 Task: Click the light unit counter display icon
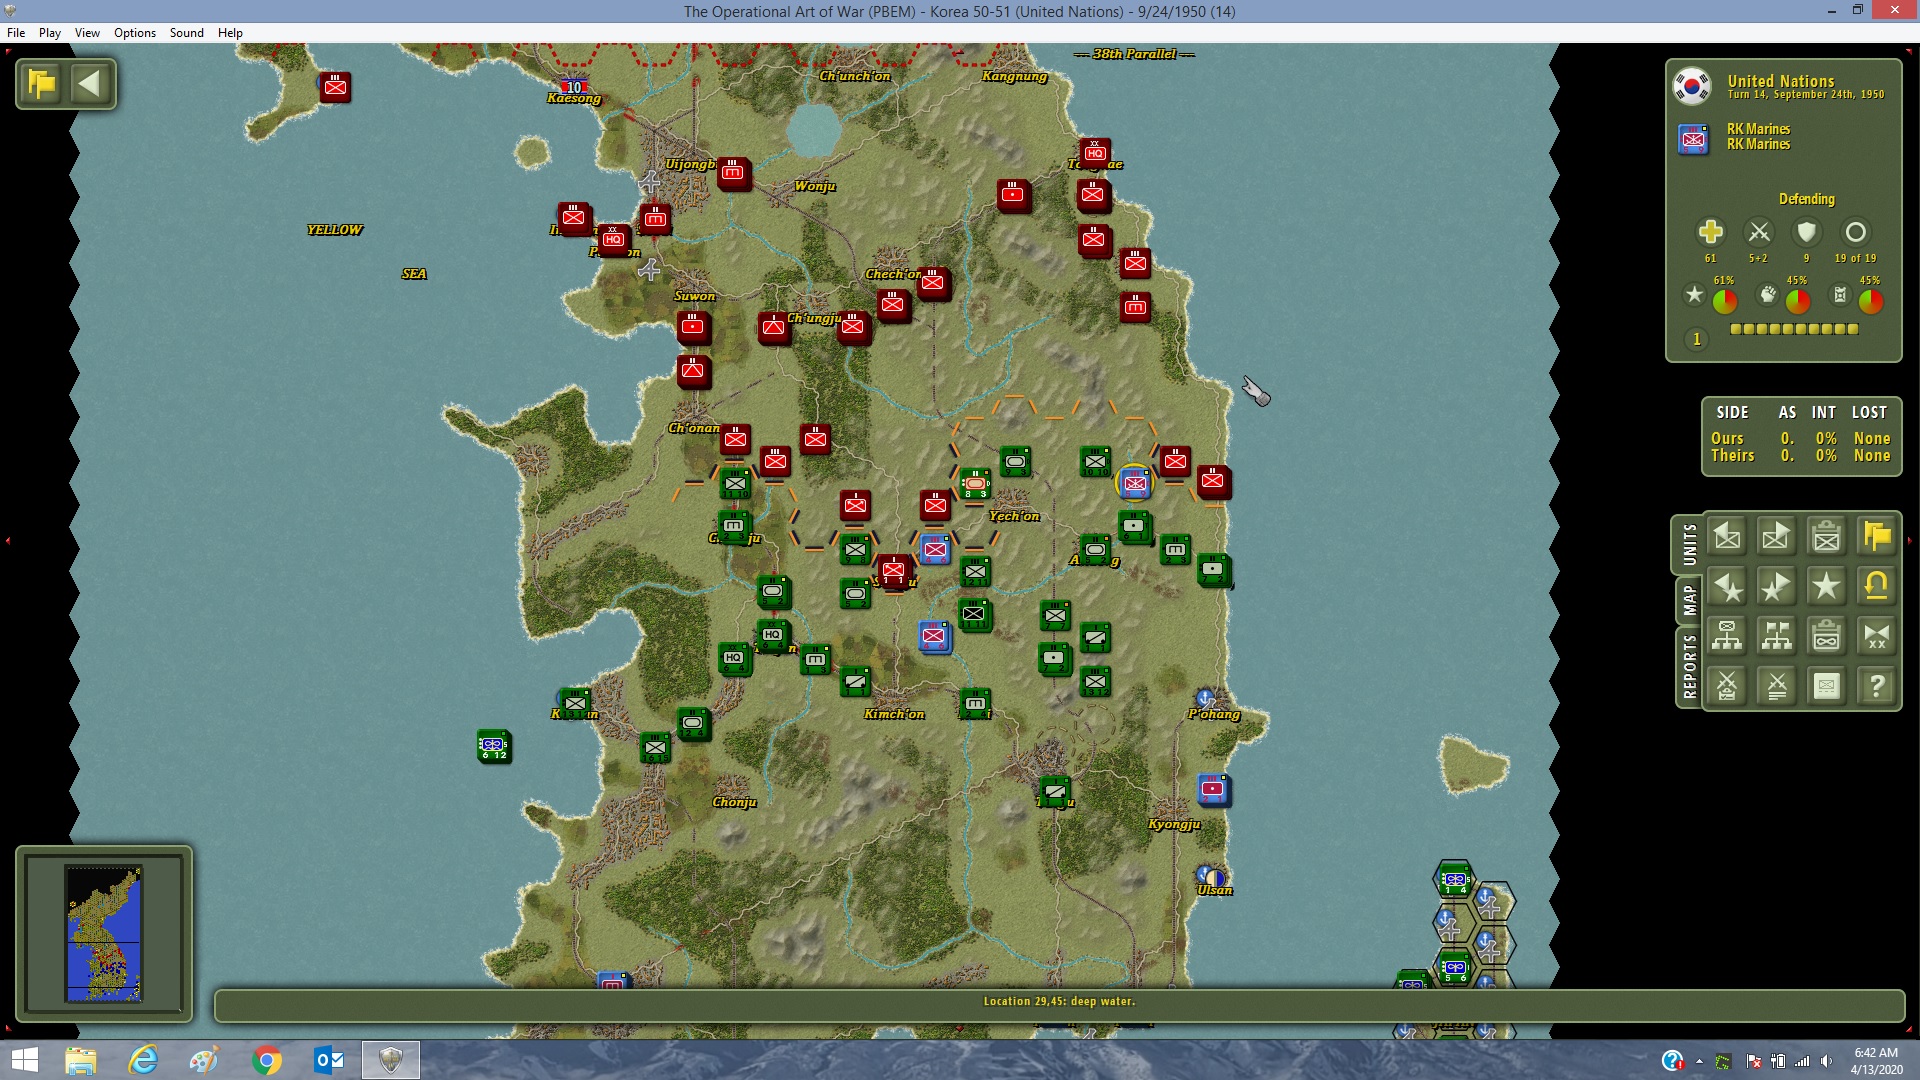[x=1827, y=686]
